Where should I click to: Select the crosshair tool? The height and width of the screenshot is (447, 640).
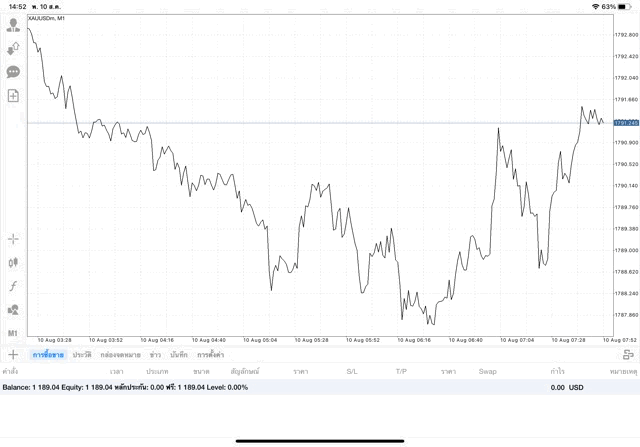click(x=13, y=239)
